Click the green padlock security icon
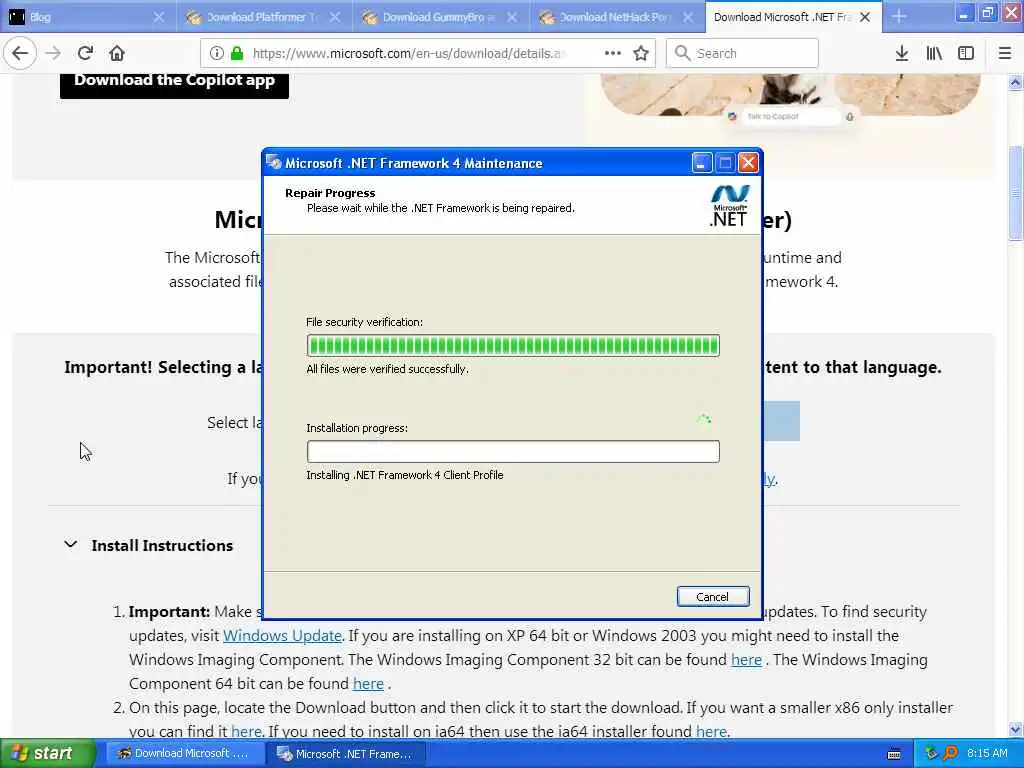The height and width of the screenshot is (768, 1024). point(237,53)
